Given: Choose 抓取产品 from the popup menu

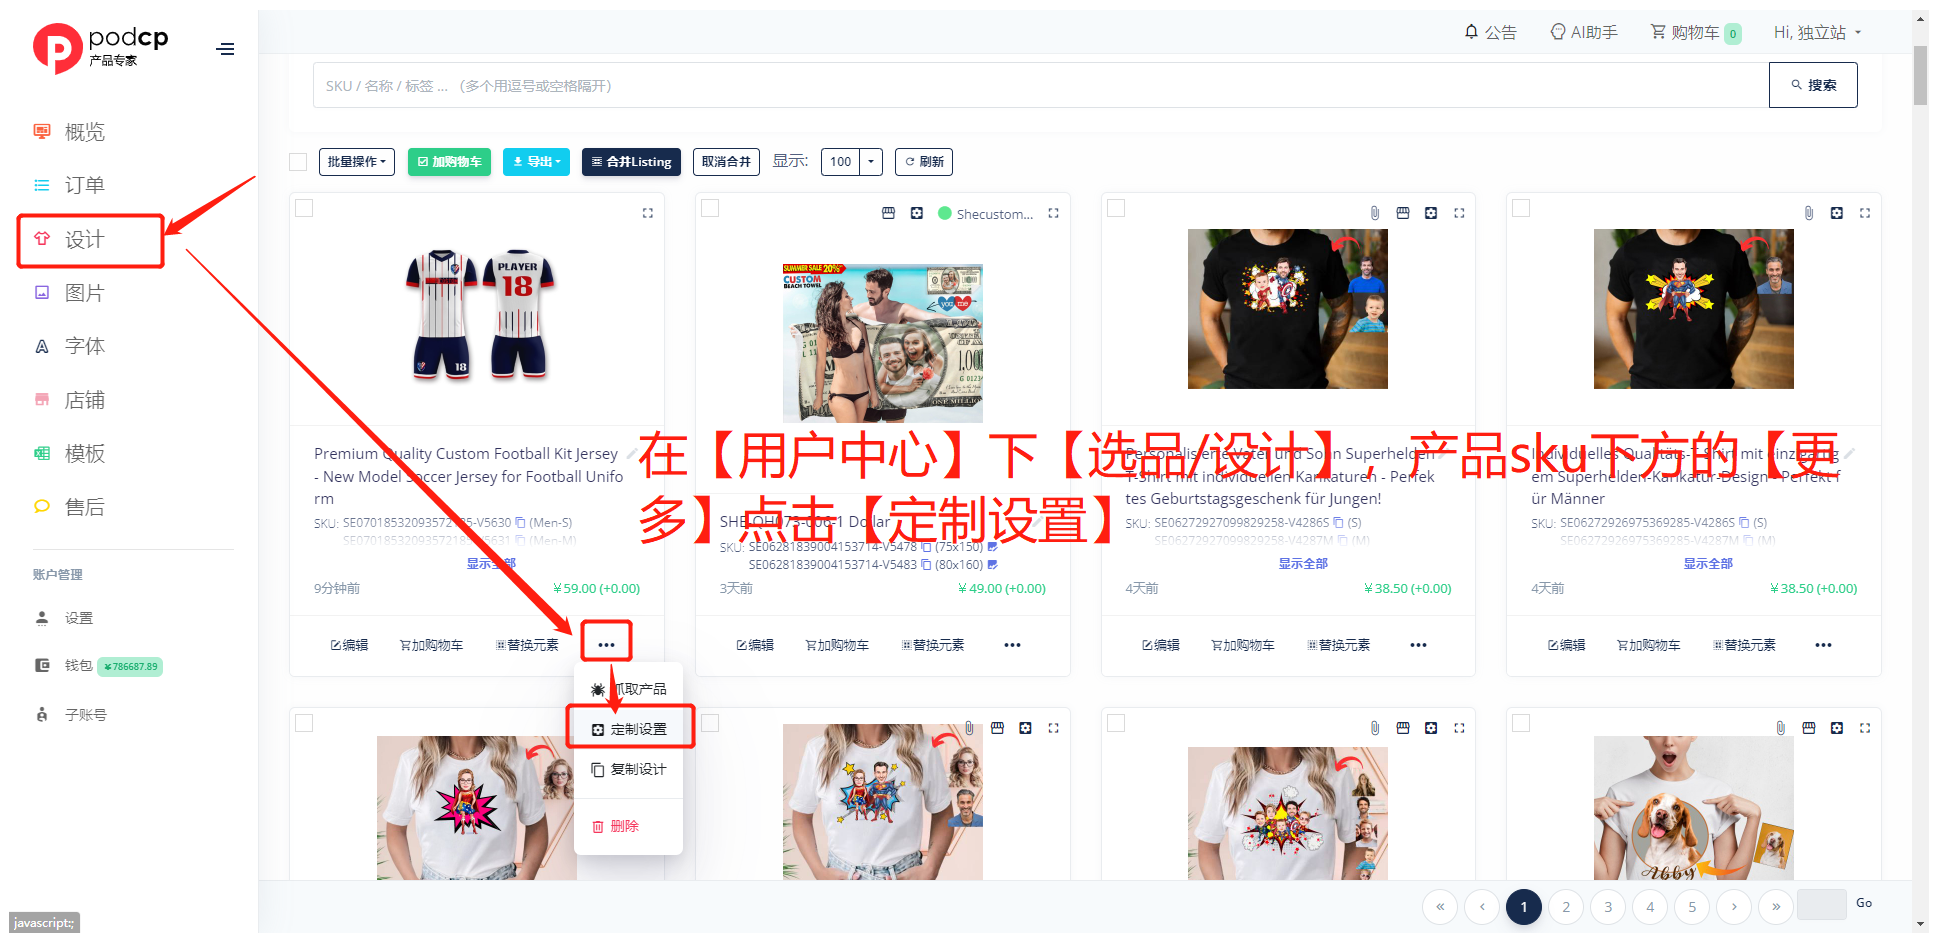Looking at the screenshot, I should tap(629, 689).
